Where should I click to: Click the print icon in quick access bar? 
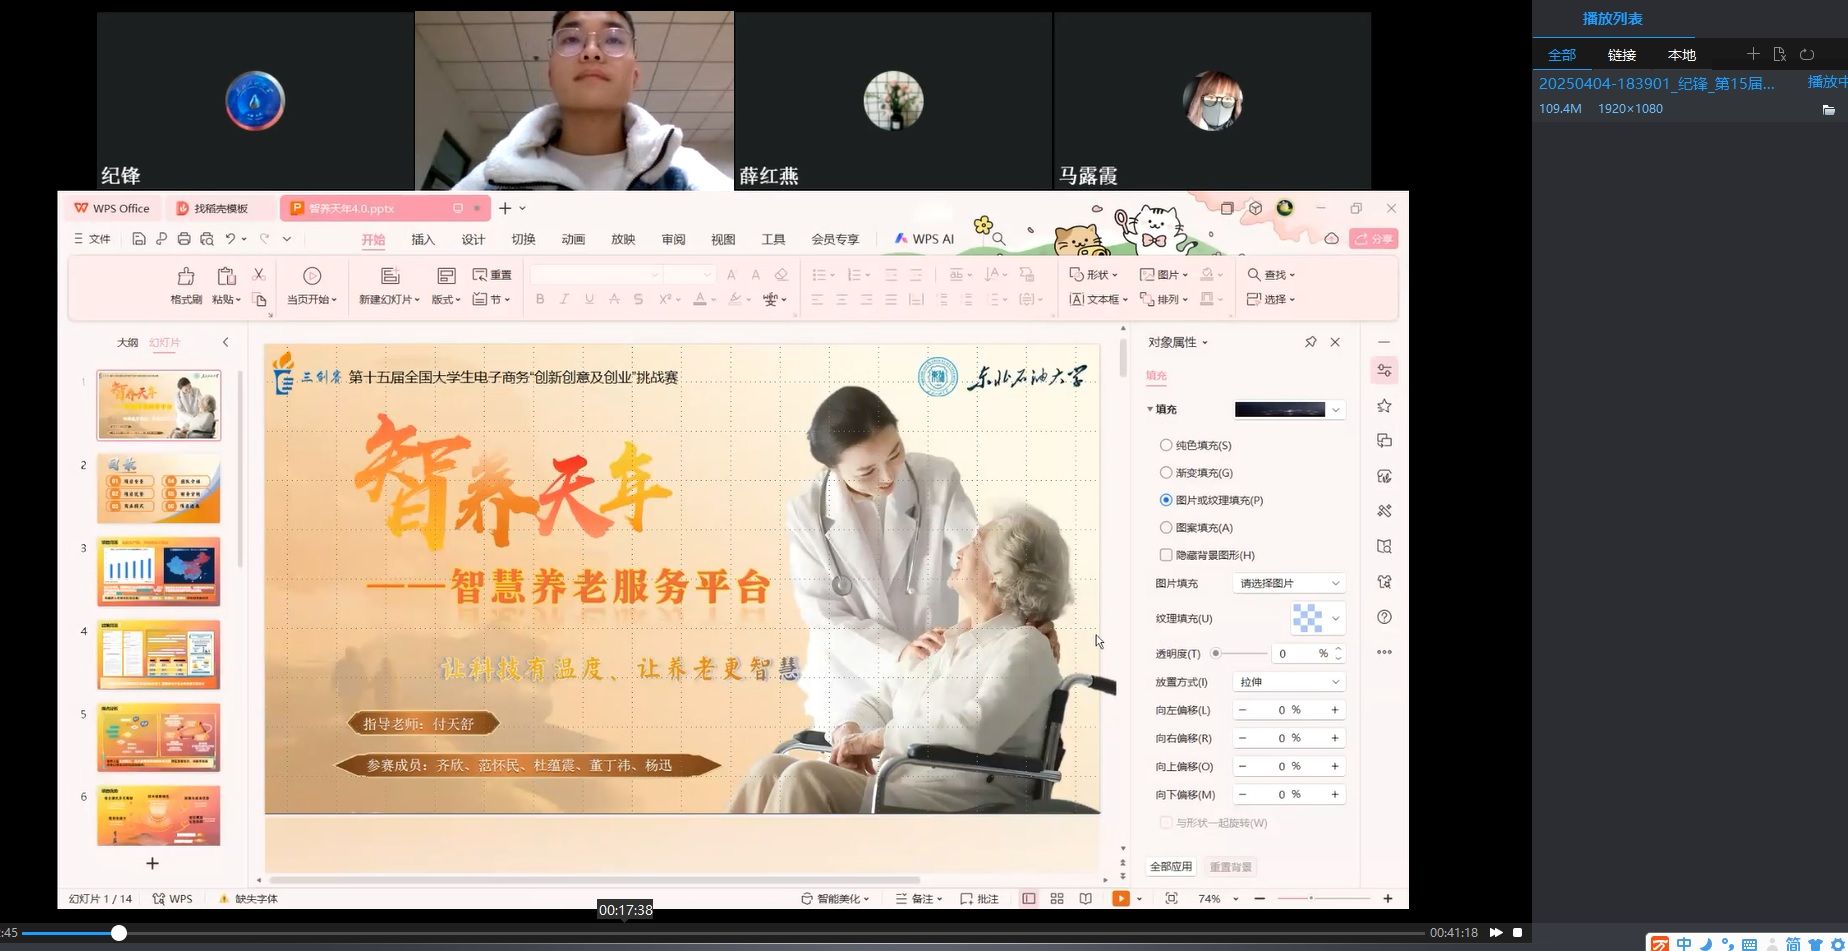coord(184,239)
